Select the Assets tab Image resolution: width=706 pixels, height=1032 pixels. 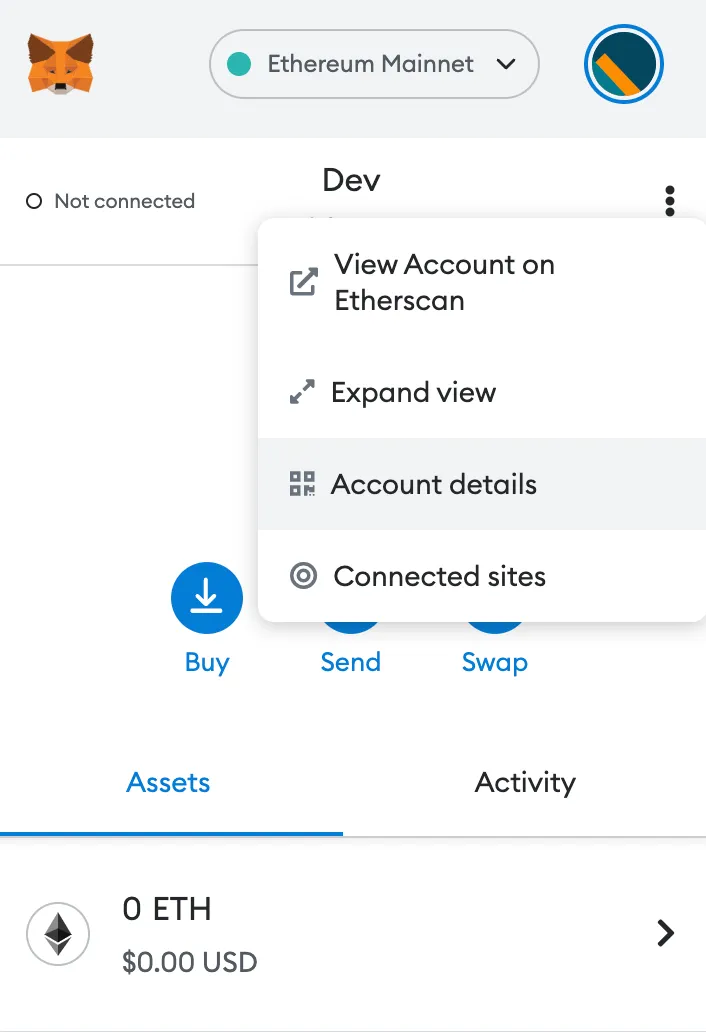point(168,782)
